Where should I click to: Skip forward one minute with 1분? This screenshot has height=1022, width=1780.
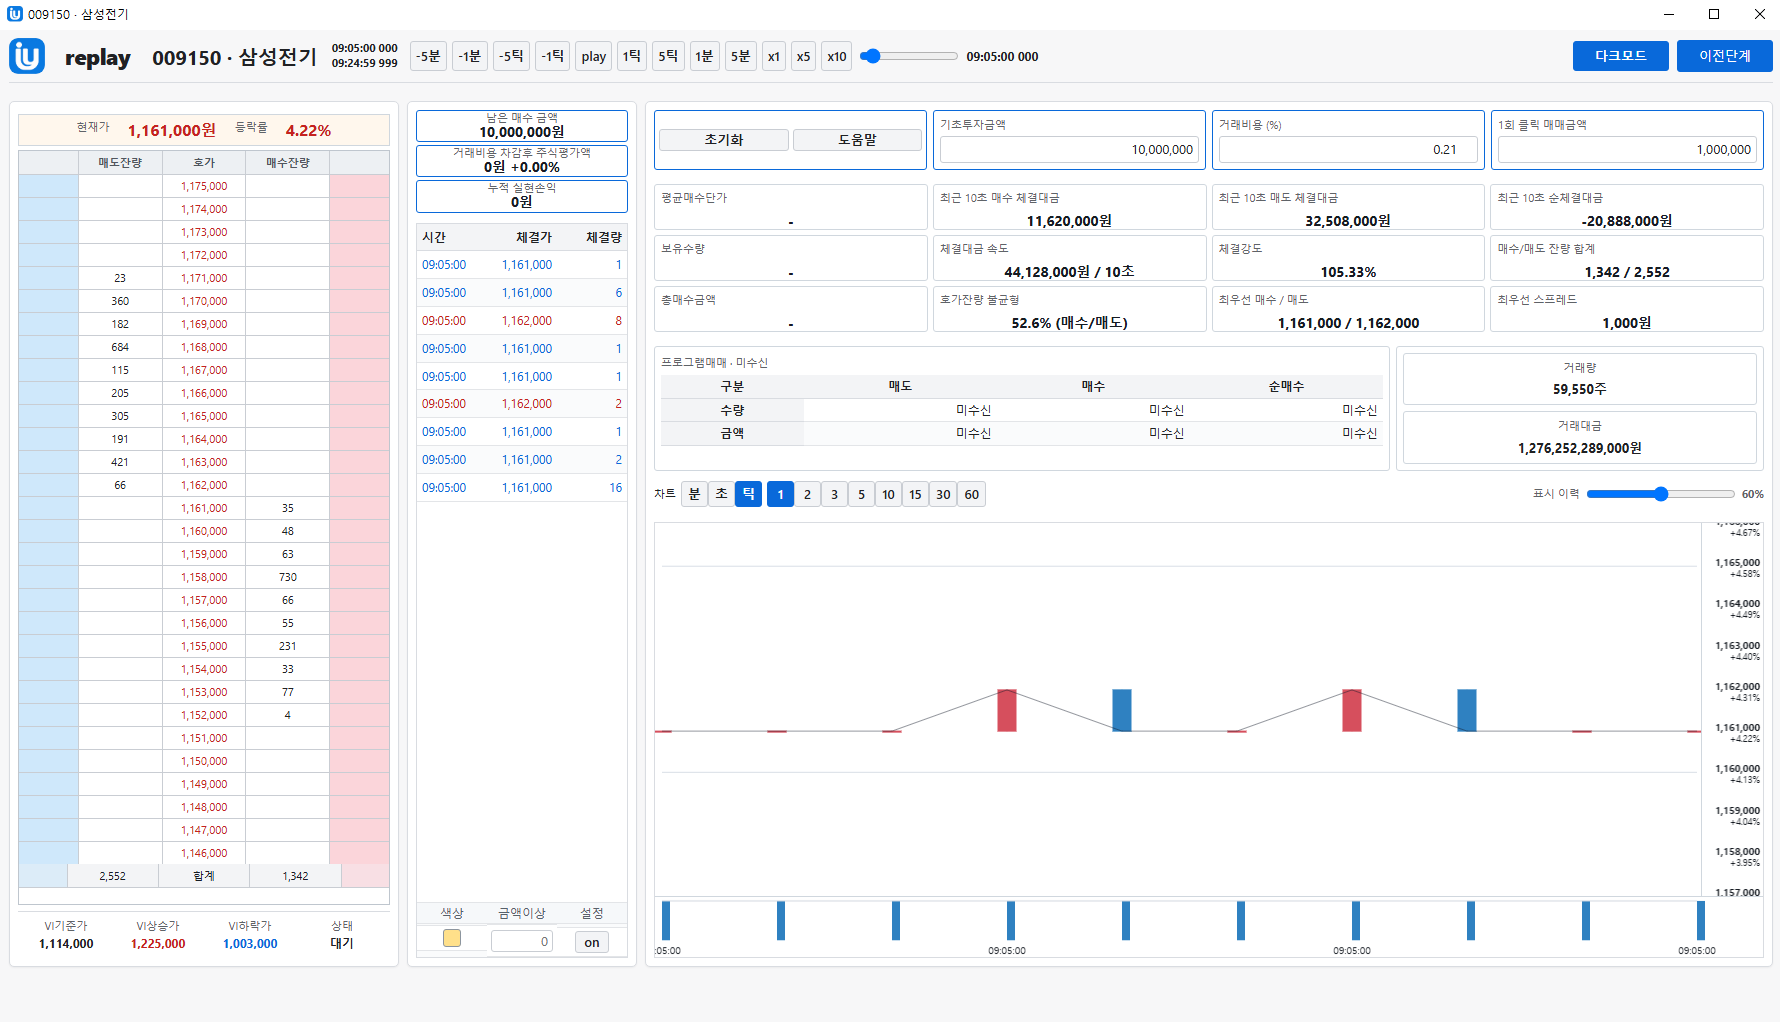pyautogui.click(x=704, y=56)
